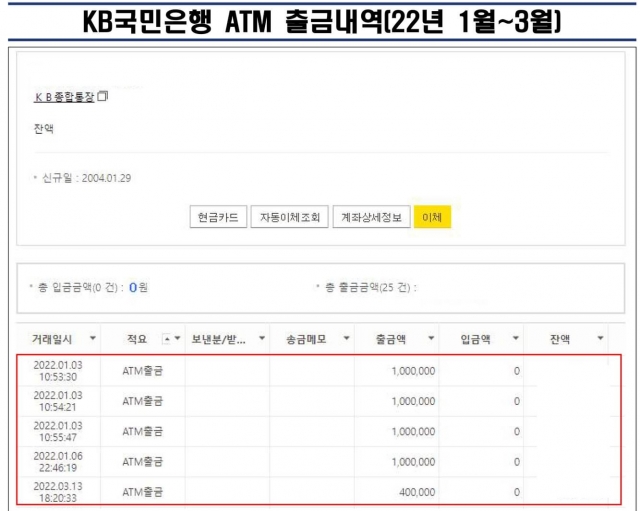Screen dimensions: 640x511
Task: Click the 송금메모 column header label
Action: click(306, 339)
